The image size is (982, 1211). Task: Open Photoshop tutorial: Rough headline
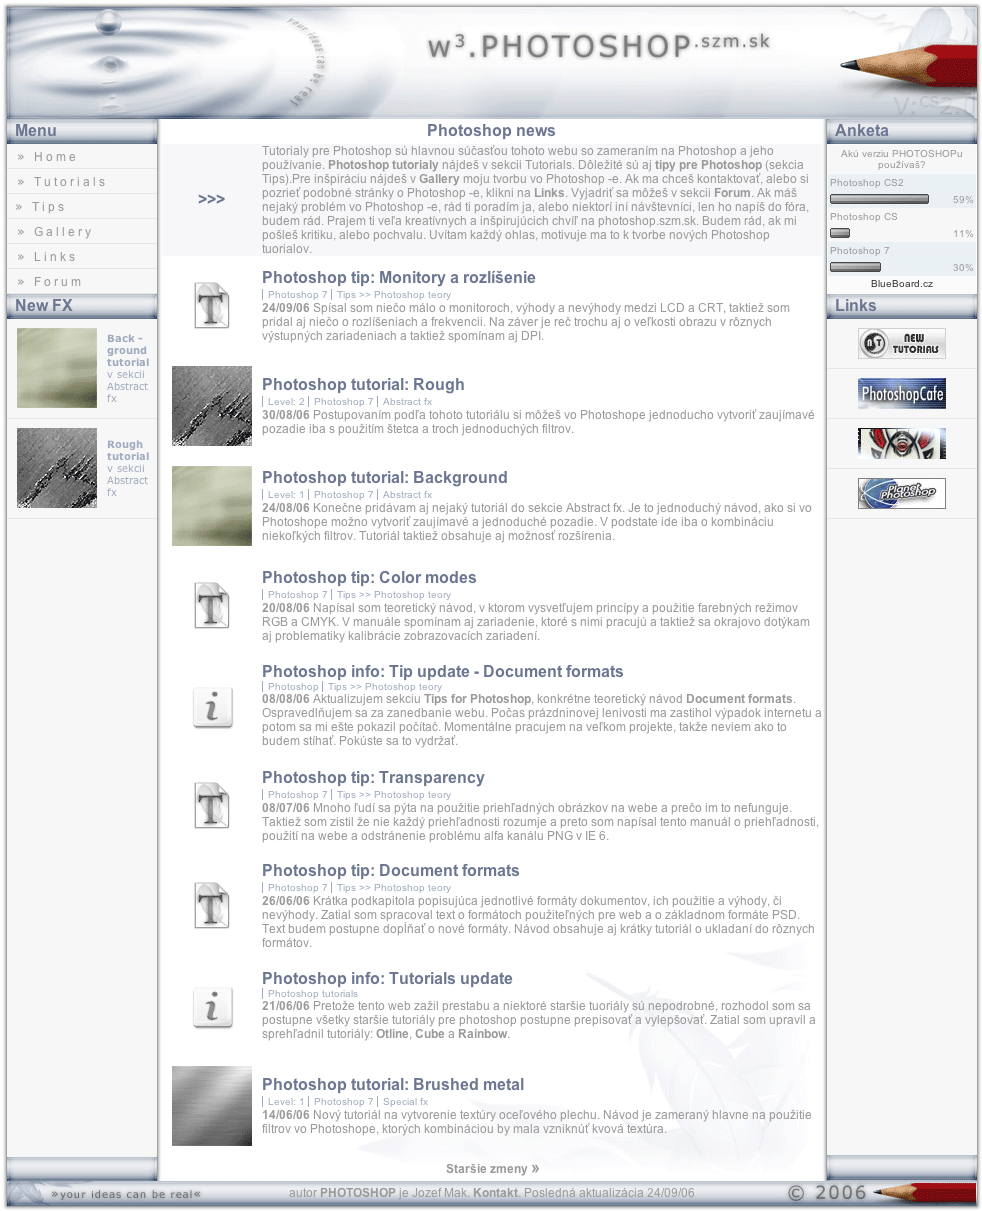point(363,385)
